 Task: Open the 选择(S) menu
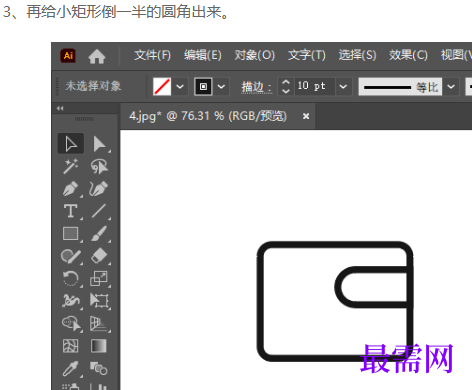pos(357,55)
